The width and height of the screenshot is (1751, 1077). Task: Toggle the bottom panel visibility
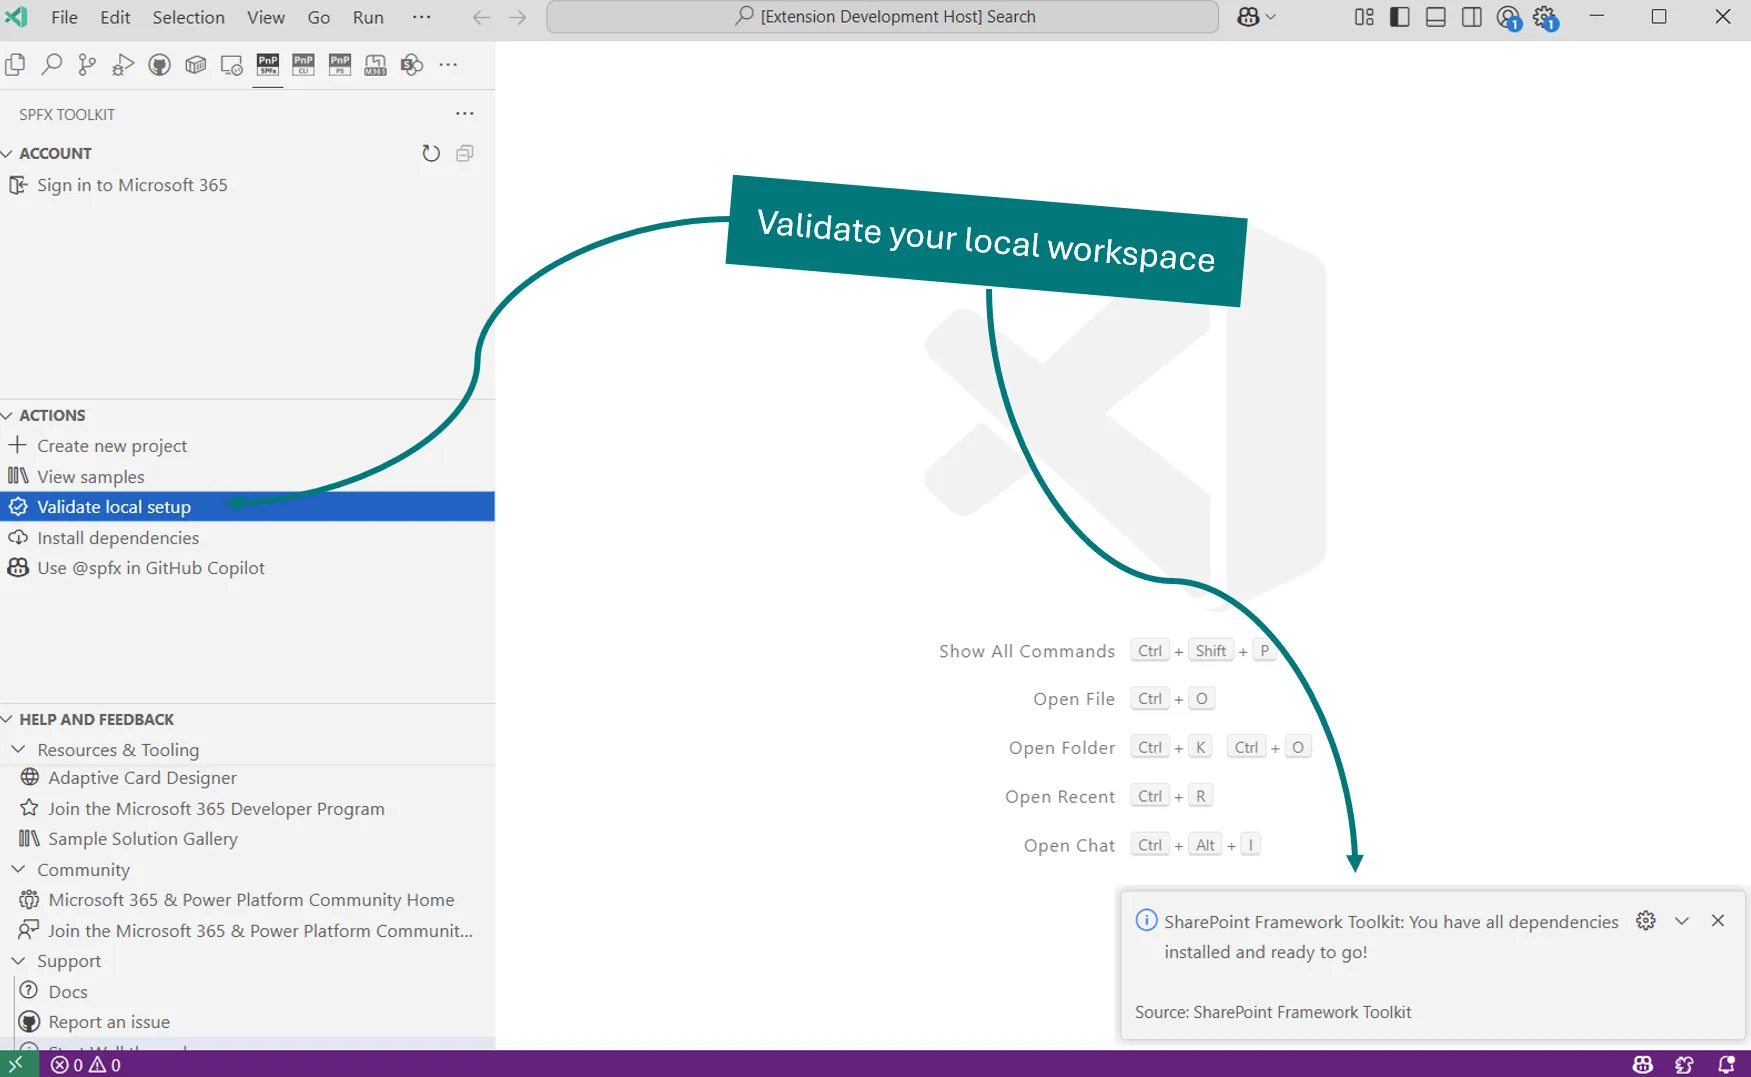click(1436, 17)
